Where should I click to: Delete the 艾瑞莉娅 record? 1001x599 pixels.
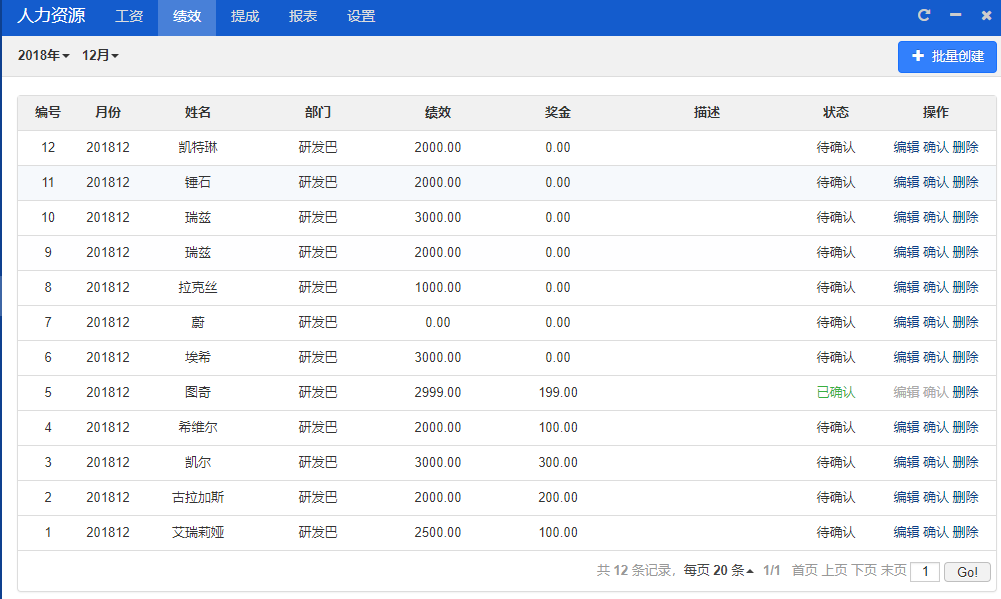pyautogui.click(x=965, y=533)
